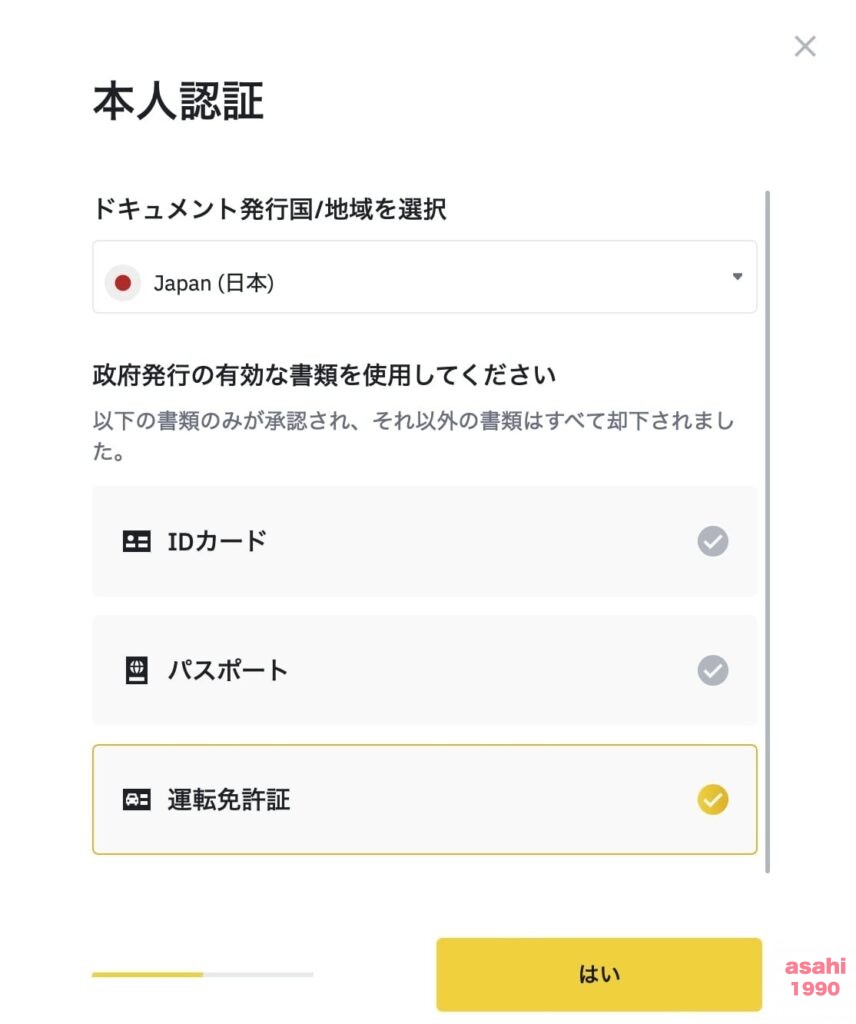Screen dimensions: 856x1024
Task: Choose the パスポート option row
Action: point(424,670)
